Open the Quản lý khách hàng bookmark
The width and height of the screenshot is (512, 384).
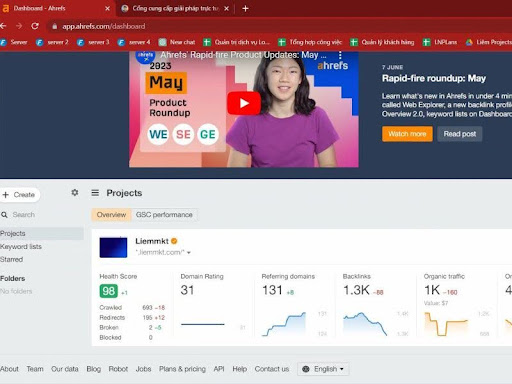382,42
